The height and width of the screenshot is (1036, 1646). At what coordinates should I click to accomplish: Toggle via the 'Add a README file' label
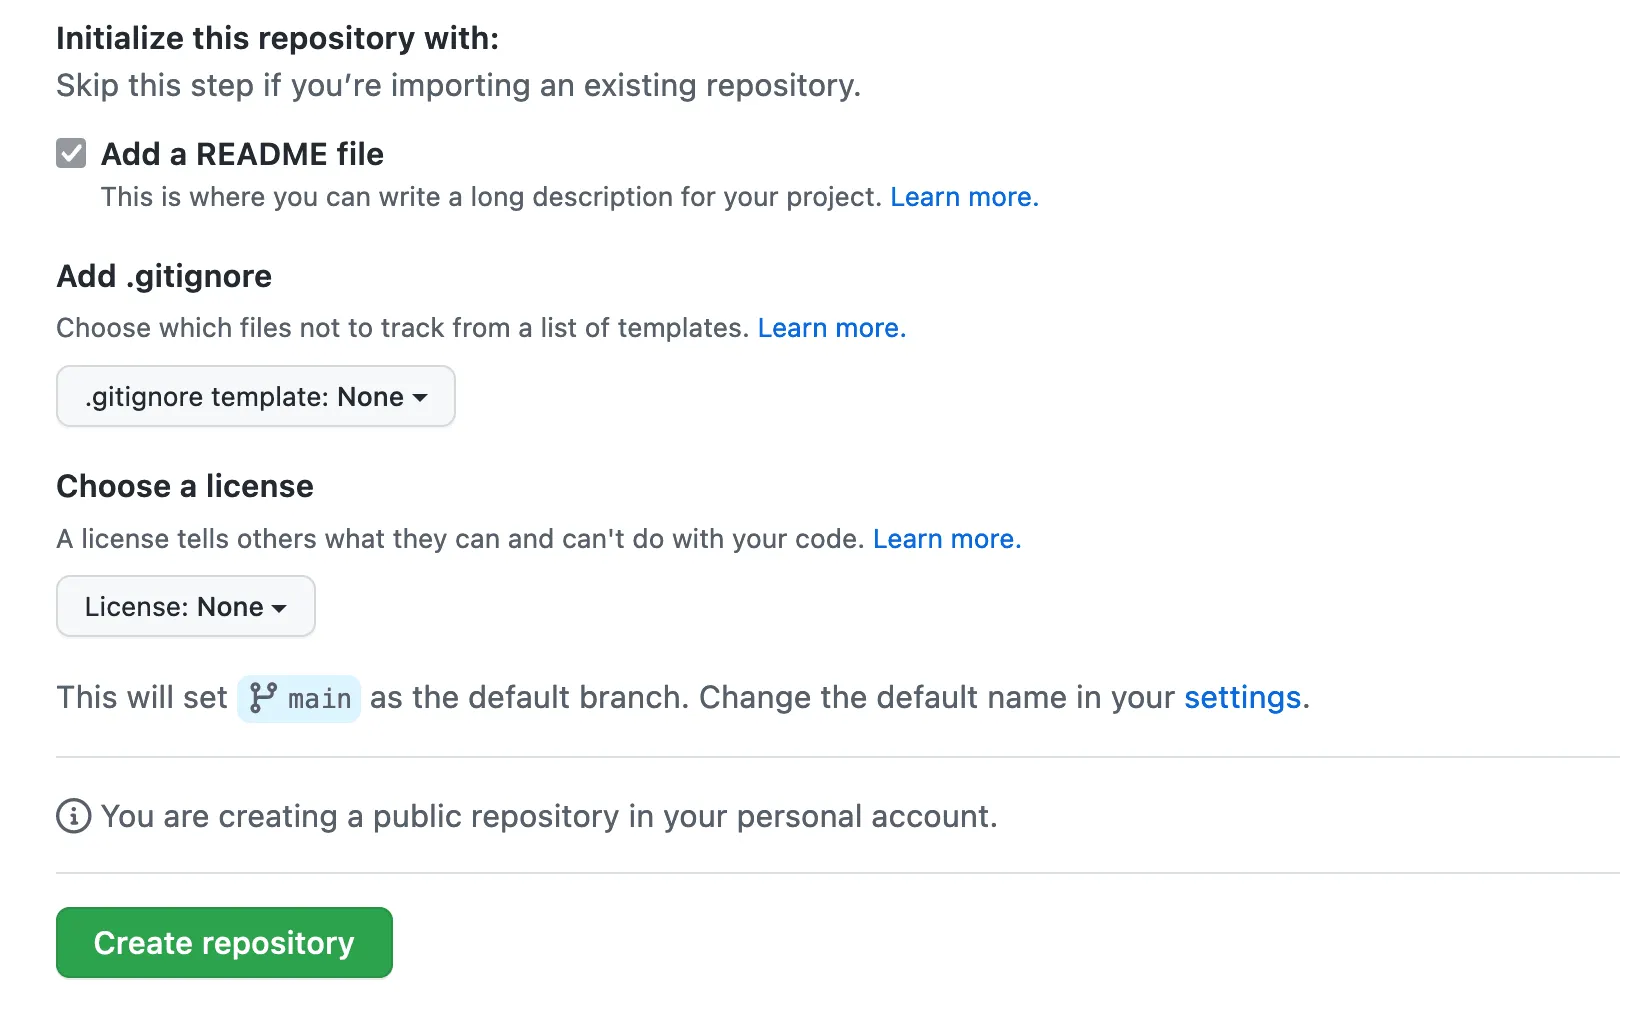[x=242, y=154]
